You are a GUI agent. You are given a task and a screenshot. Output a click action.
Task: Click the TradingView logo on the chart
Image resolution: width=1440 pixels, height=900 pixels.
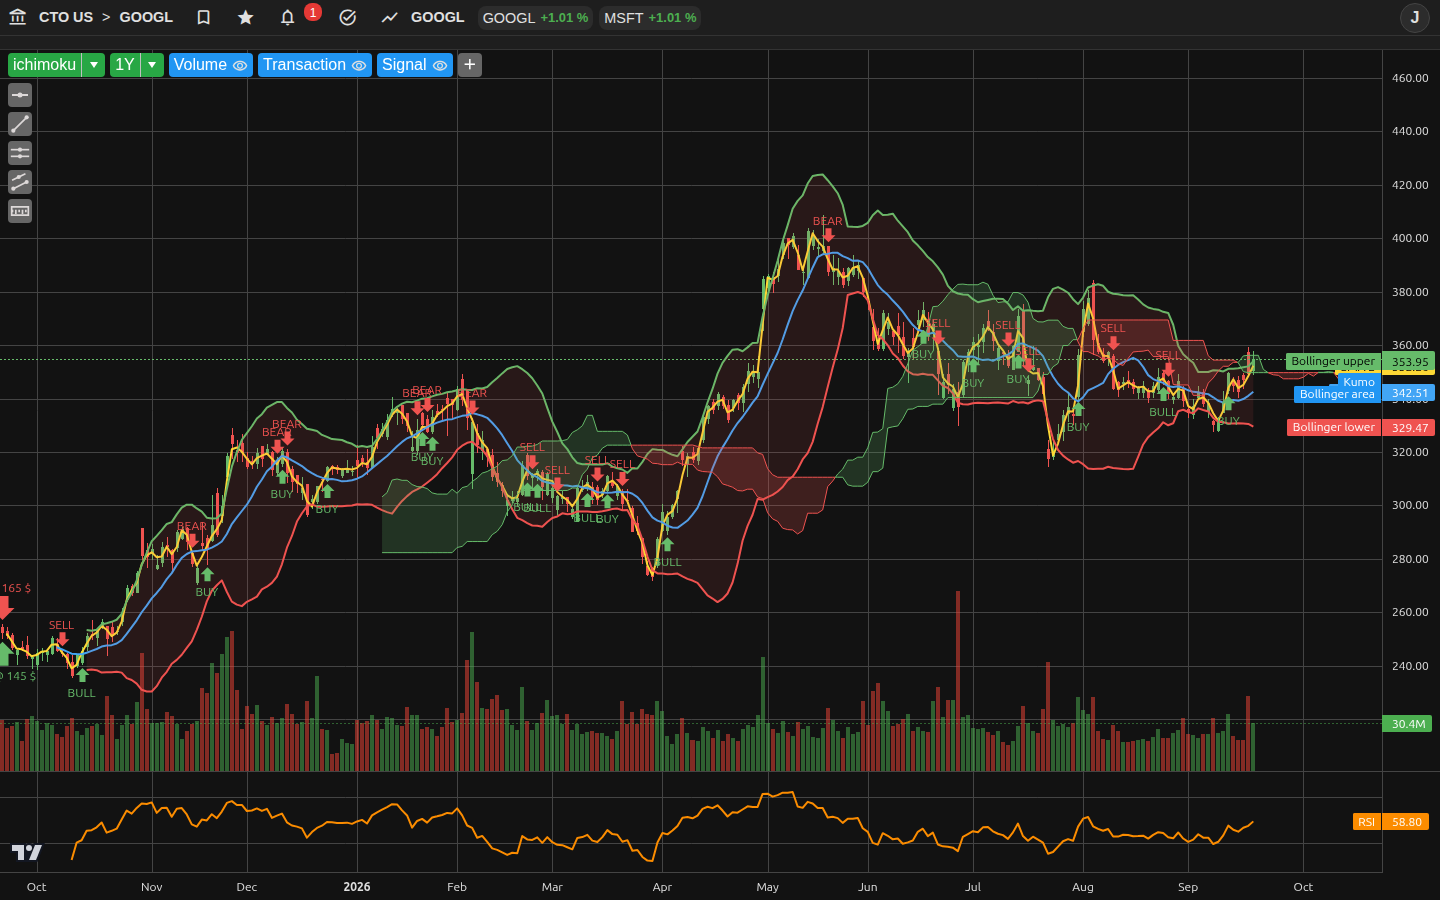tap(27, 852)
